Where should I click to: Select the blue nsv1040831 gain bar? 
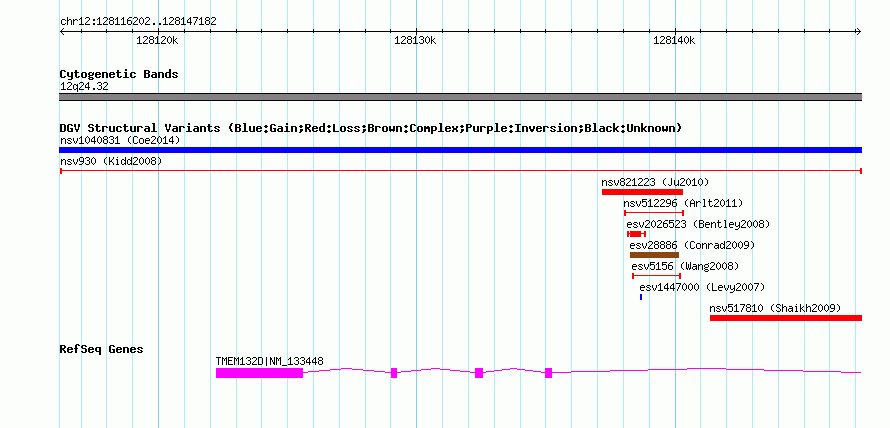click(460, 150)
